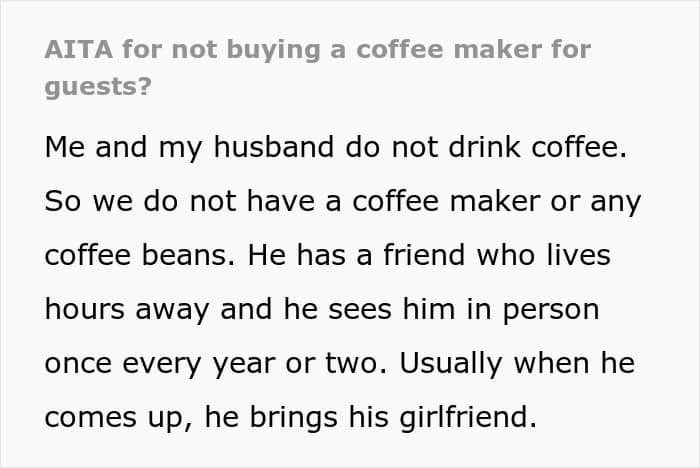
Task: Open the post title about coffee maker
Action: [318, 67]
